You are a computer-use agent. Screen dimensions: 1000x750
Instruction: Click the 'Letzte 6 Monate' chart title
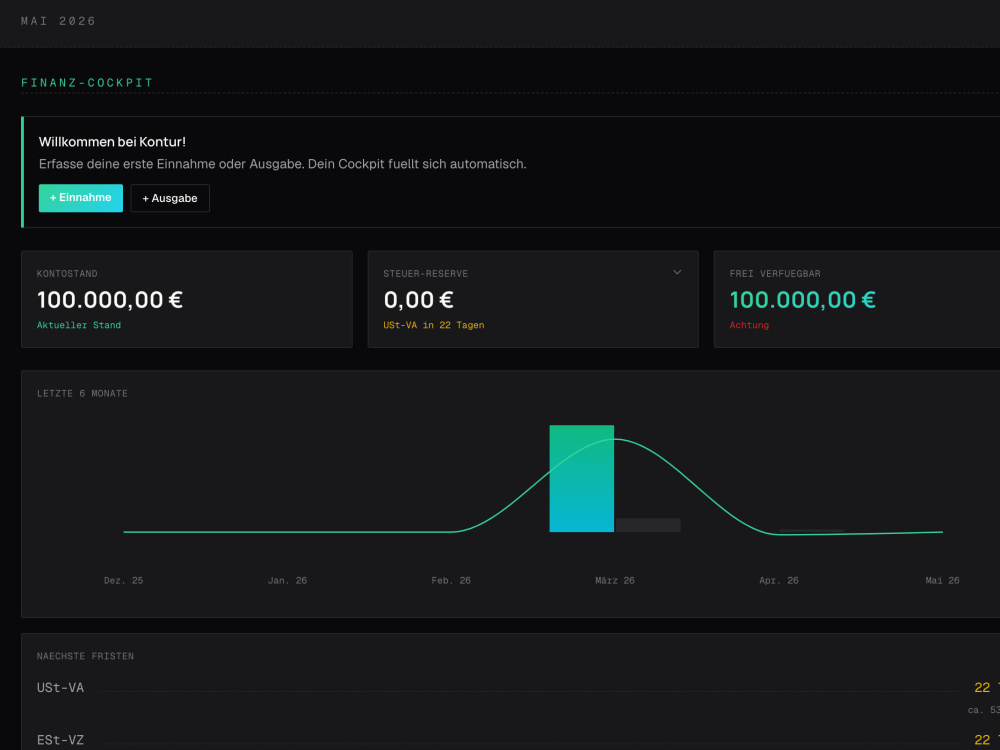pyautogui.click(x=82, y=393)
